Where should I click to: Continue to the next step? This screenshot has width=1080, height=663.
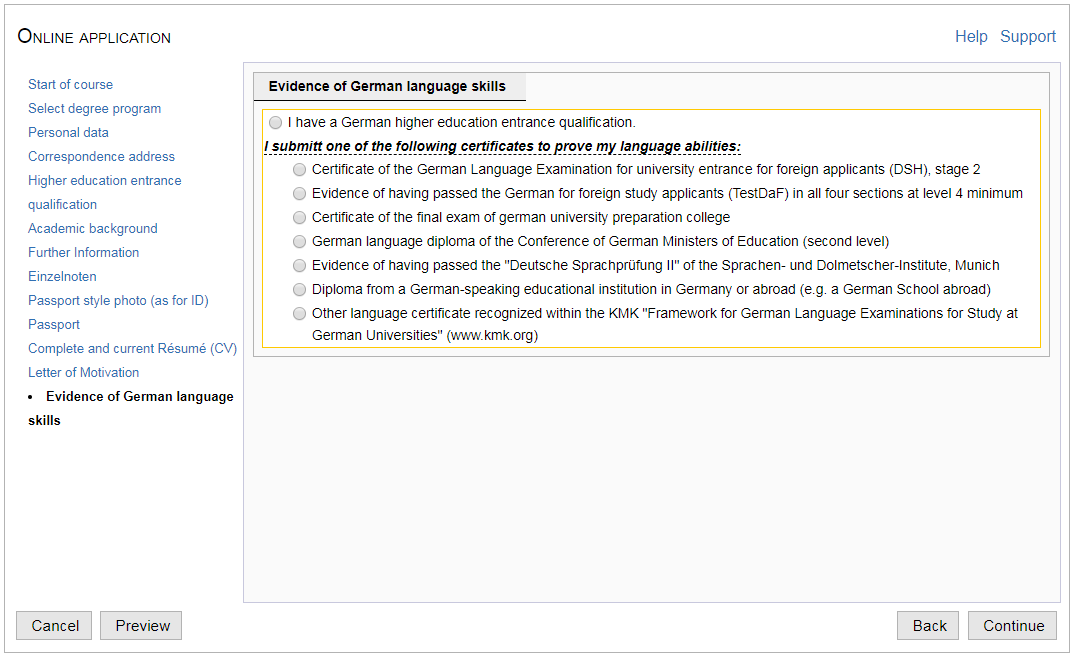pyautogui.click(x=1012, y=626)
